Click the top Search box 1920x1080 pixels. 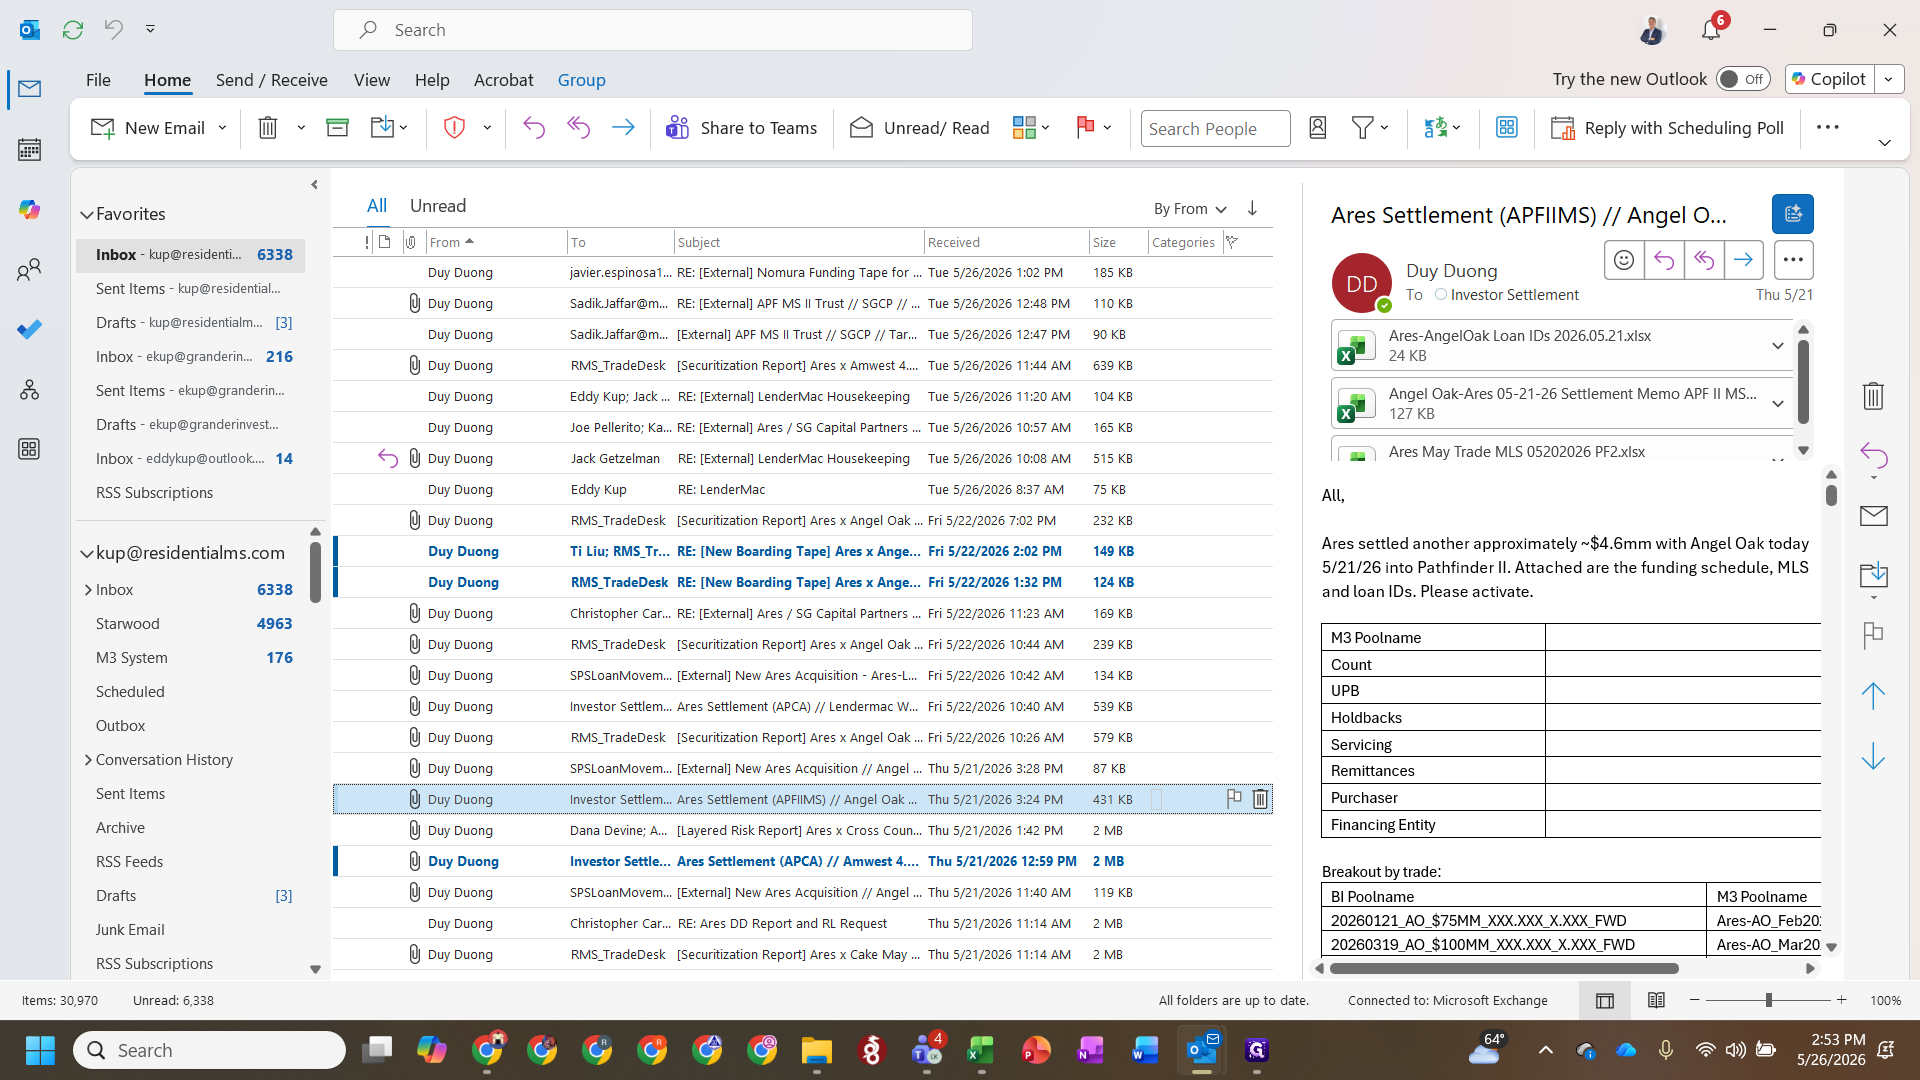coord(653,30)
